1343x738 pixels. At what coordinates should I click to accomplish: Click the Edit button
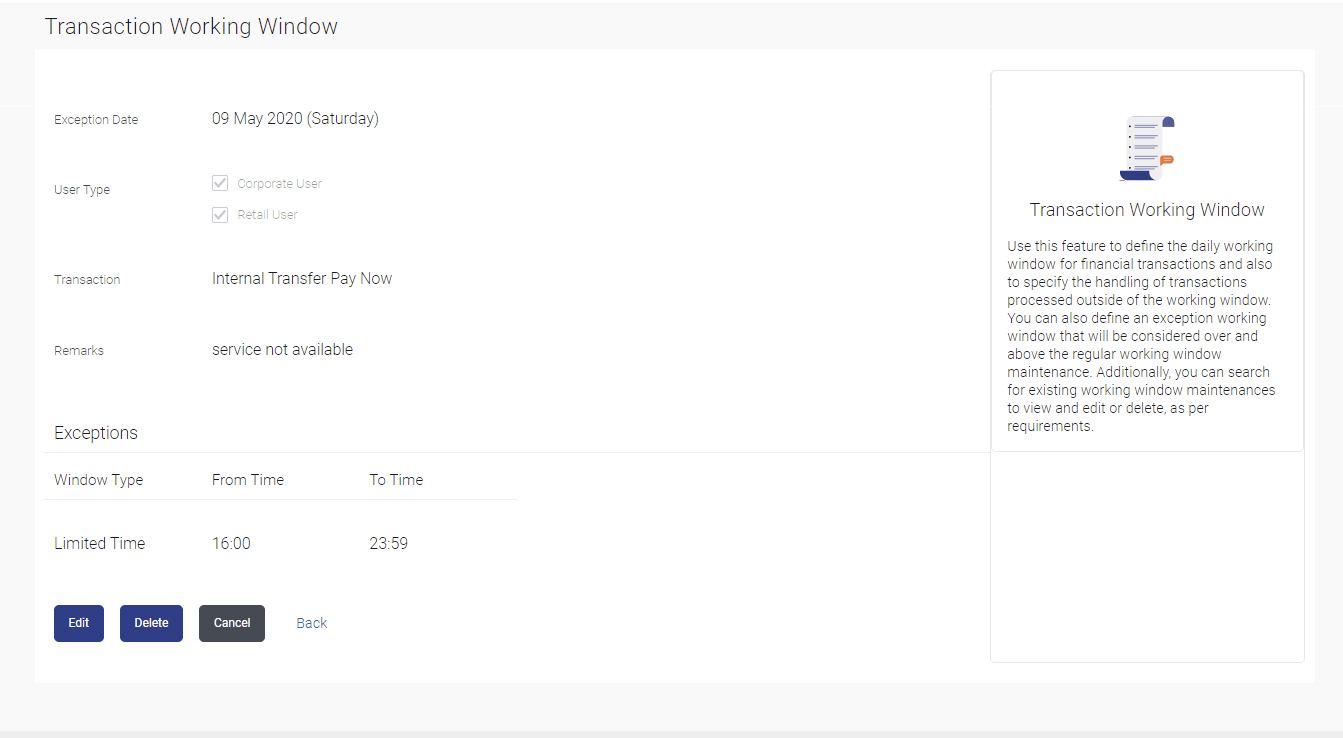pyautogui.click(x=78, y=622)
